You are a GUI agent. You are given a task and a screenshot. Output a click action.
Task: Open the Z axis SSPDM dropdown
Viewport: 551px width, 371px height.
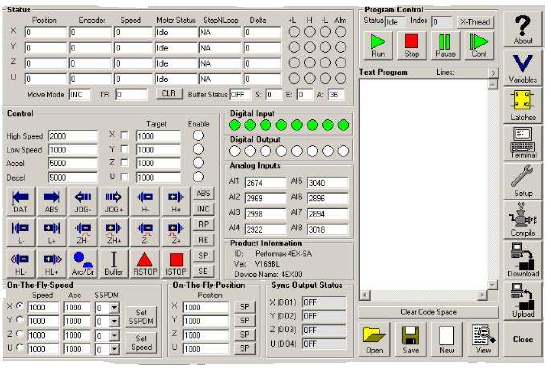[x=114, y=335]
